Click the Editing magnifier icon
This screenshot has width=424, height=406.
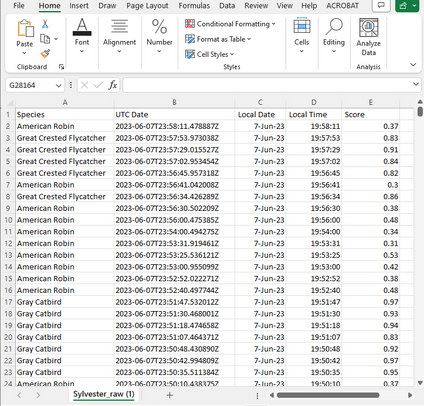334,27
